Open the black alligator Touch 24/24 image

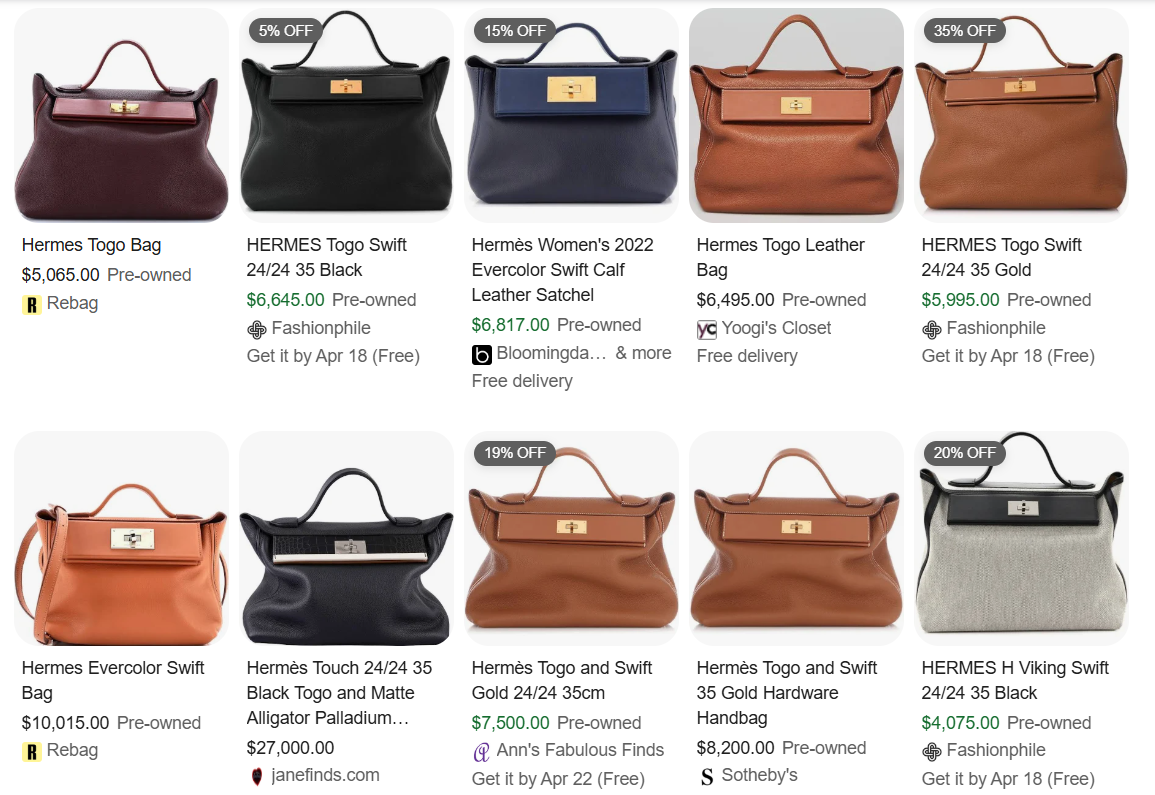coord(346,539)
